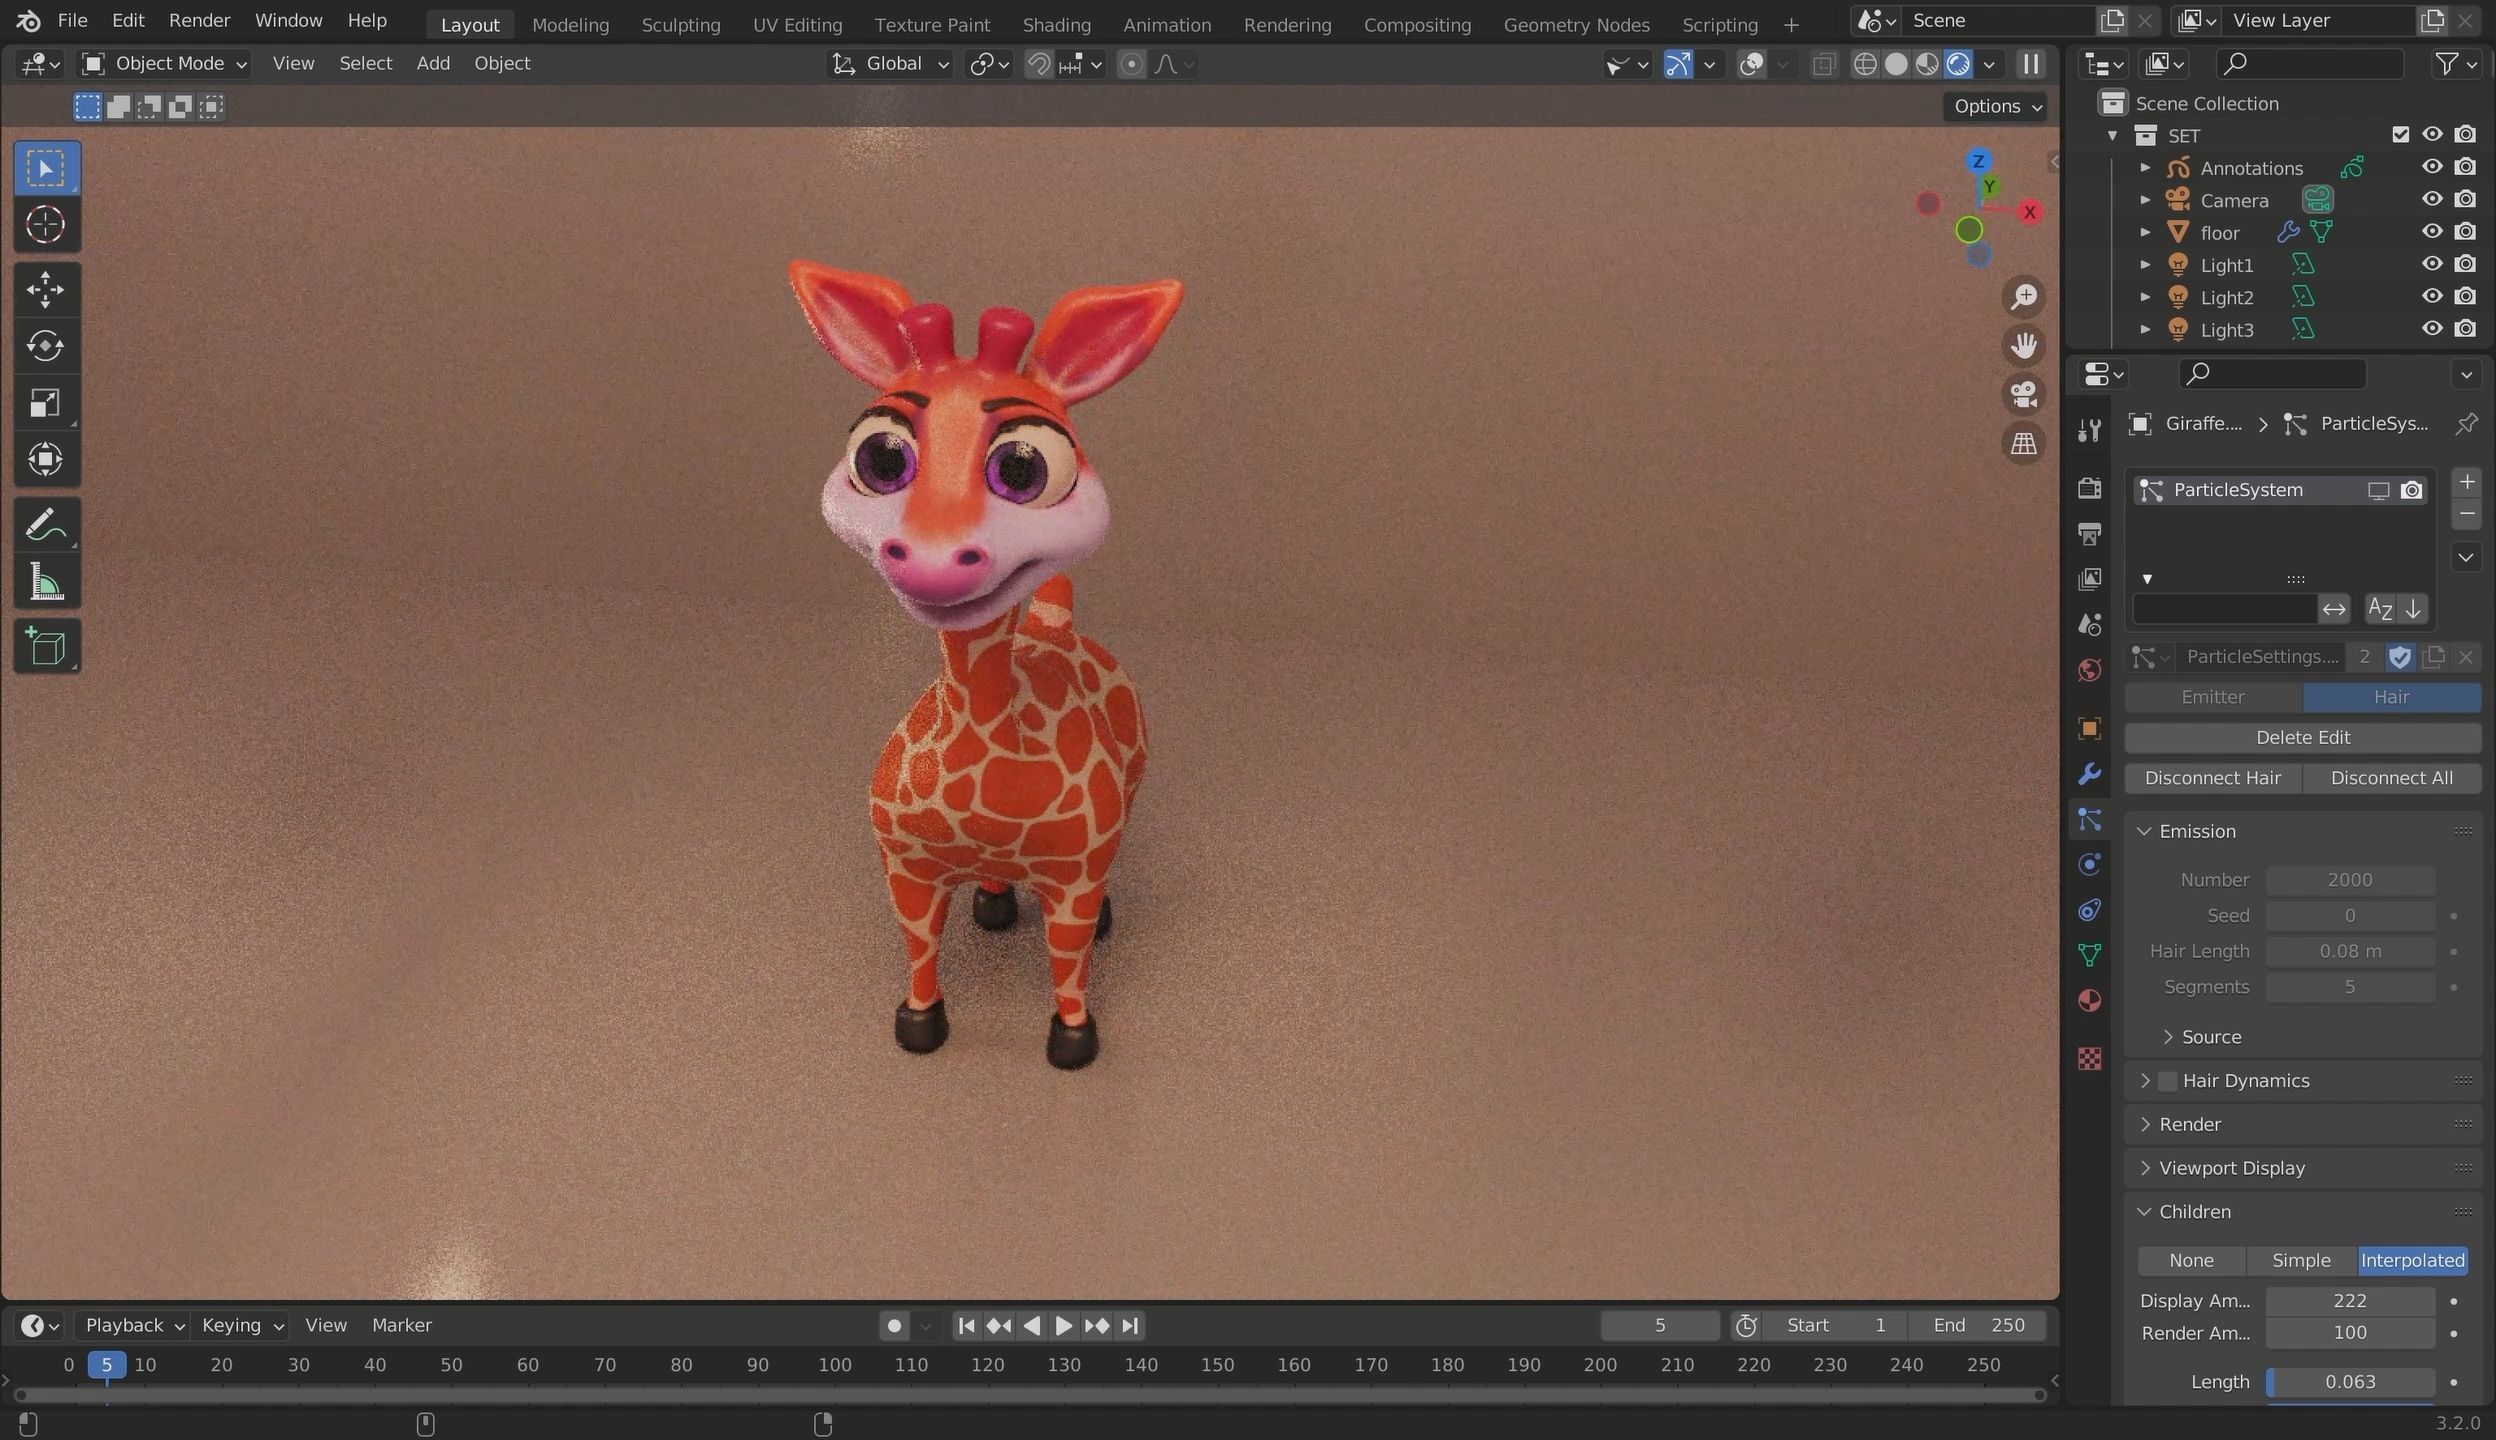Open the Tool properties tab

tap(2089, 431)
